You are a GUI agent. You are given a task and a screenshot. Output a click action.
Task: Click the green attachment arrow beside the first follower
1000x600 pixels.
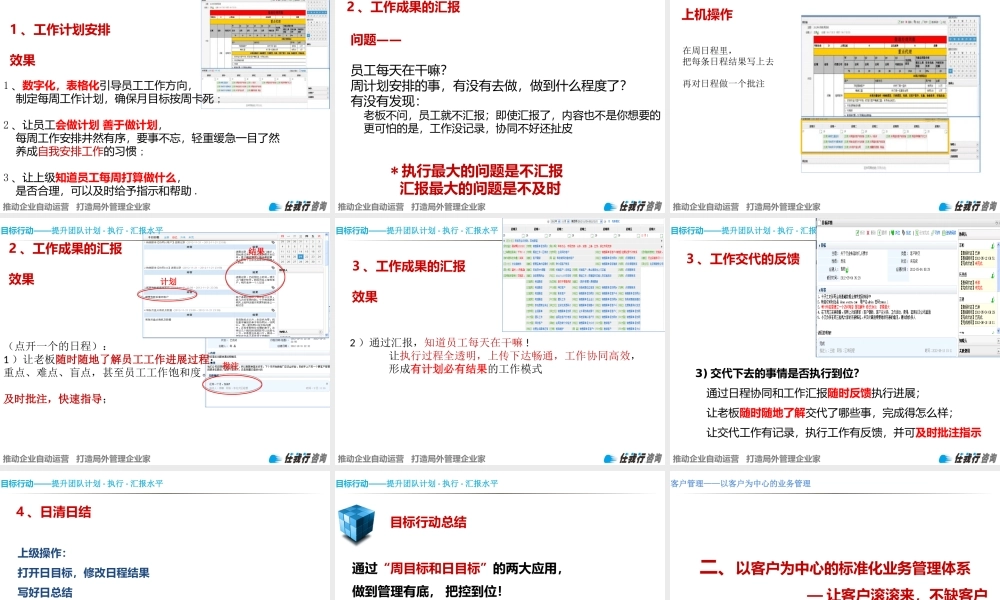(x=992, y=245)
